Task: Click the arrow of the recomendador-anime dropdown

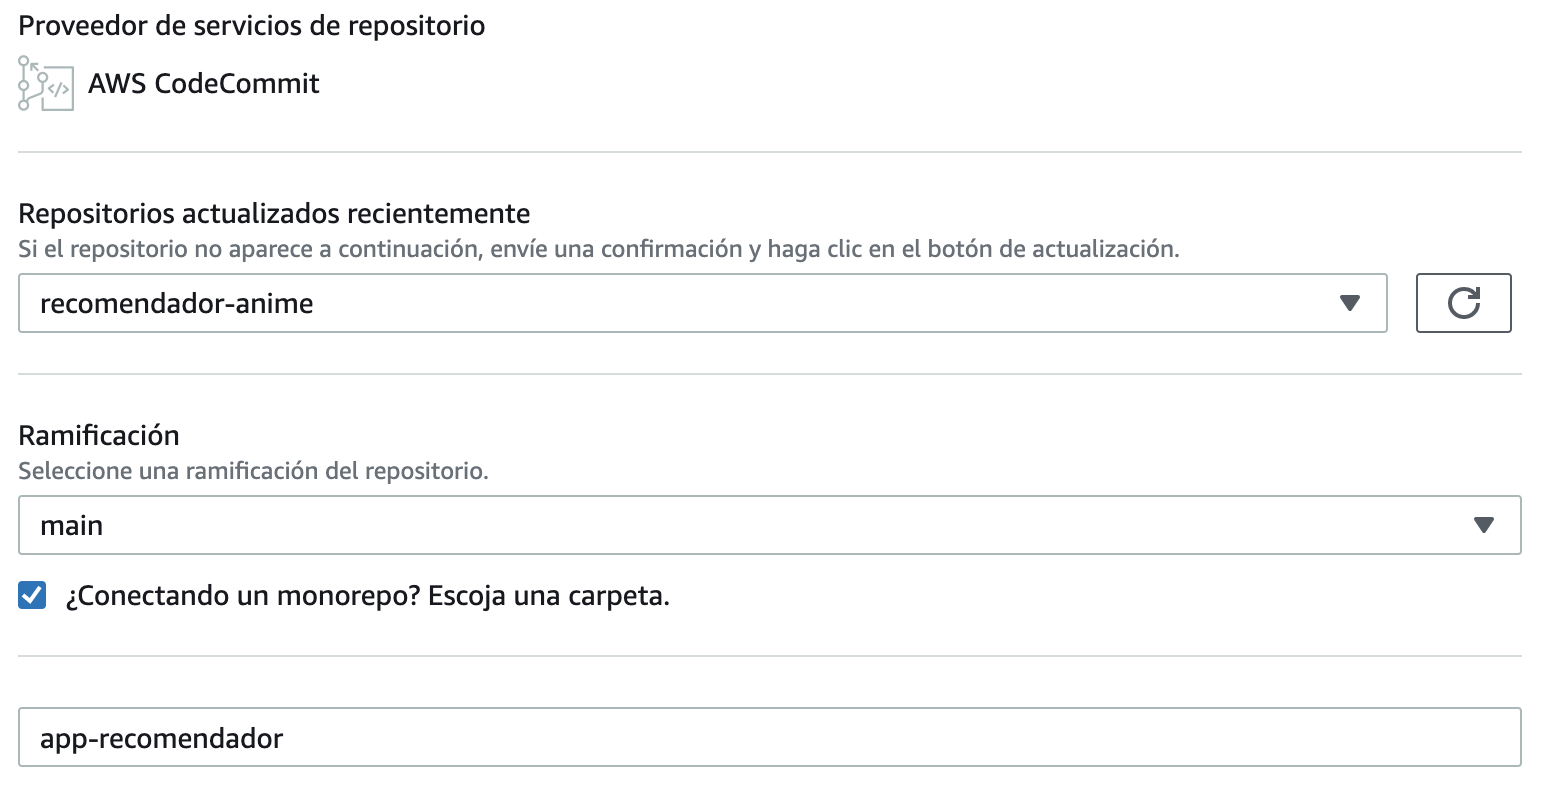Action: pos(1349,303)
